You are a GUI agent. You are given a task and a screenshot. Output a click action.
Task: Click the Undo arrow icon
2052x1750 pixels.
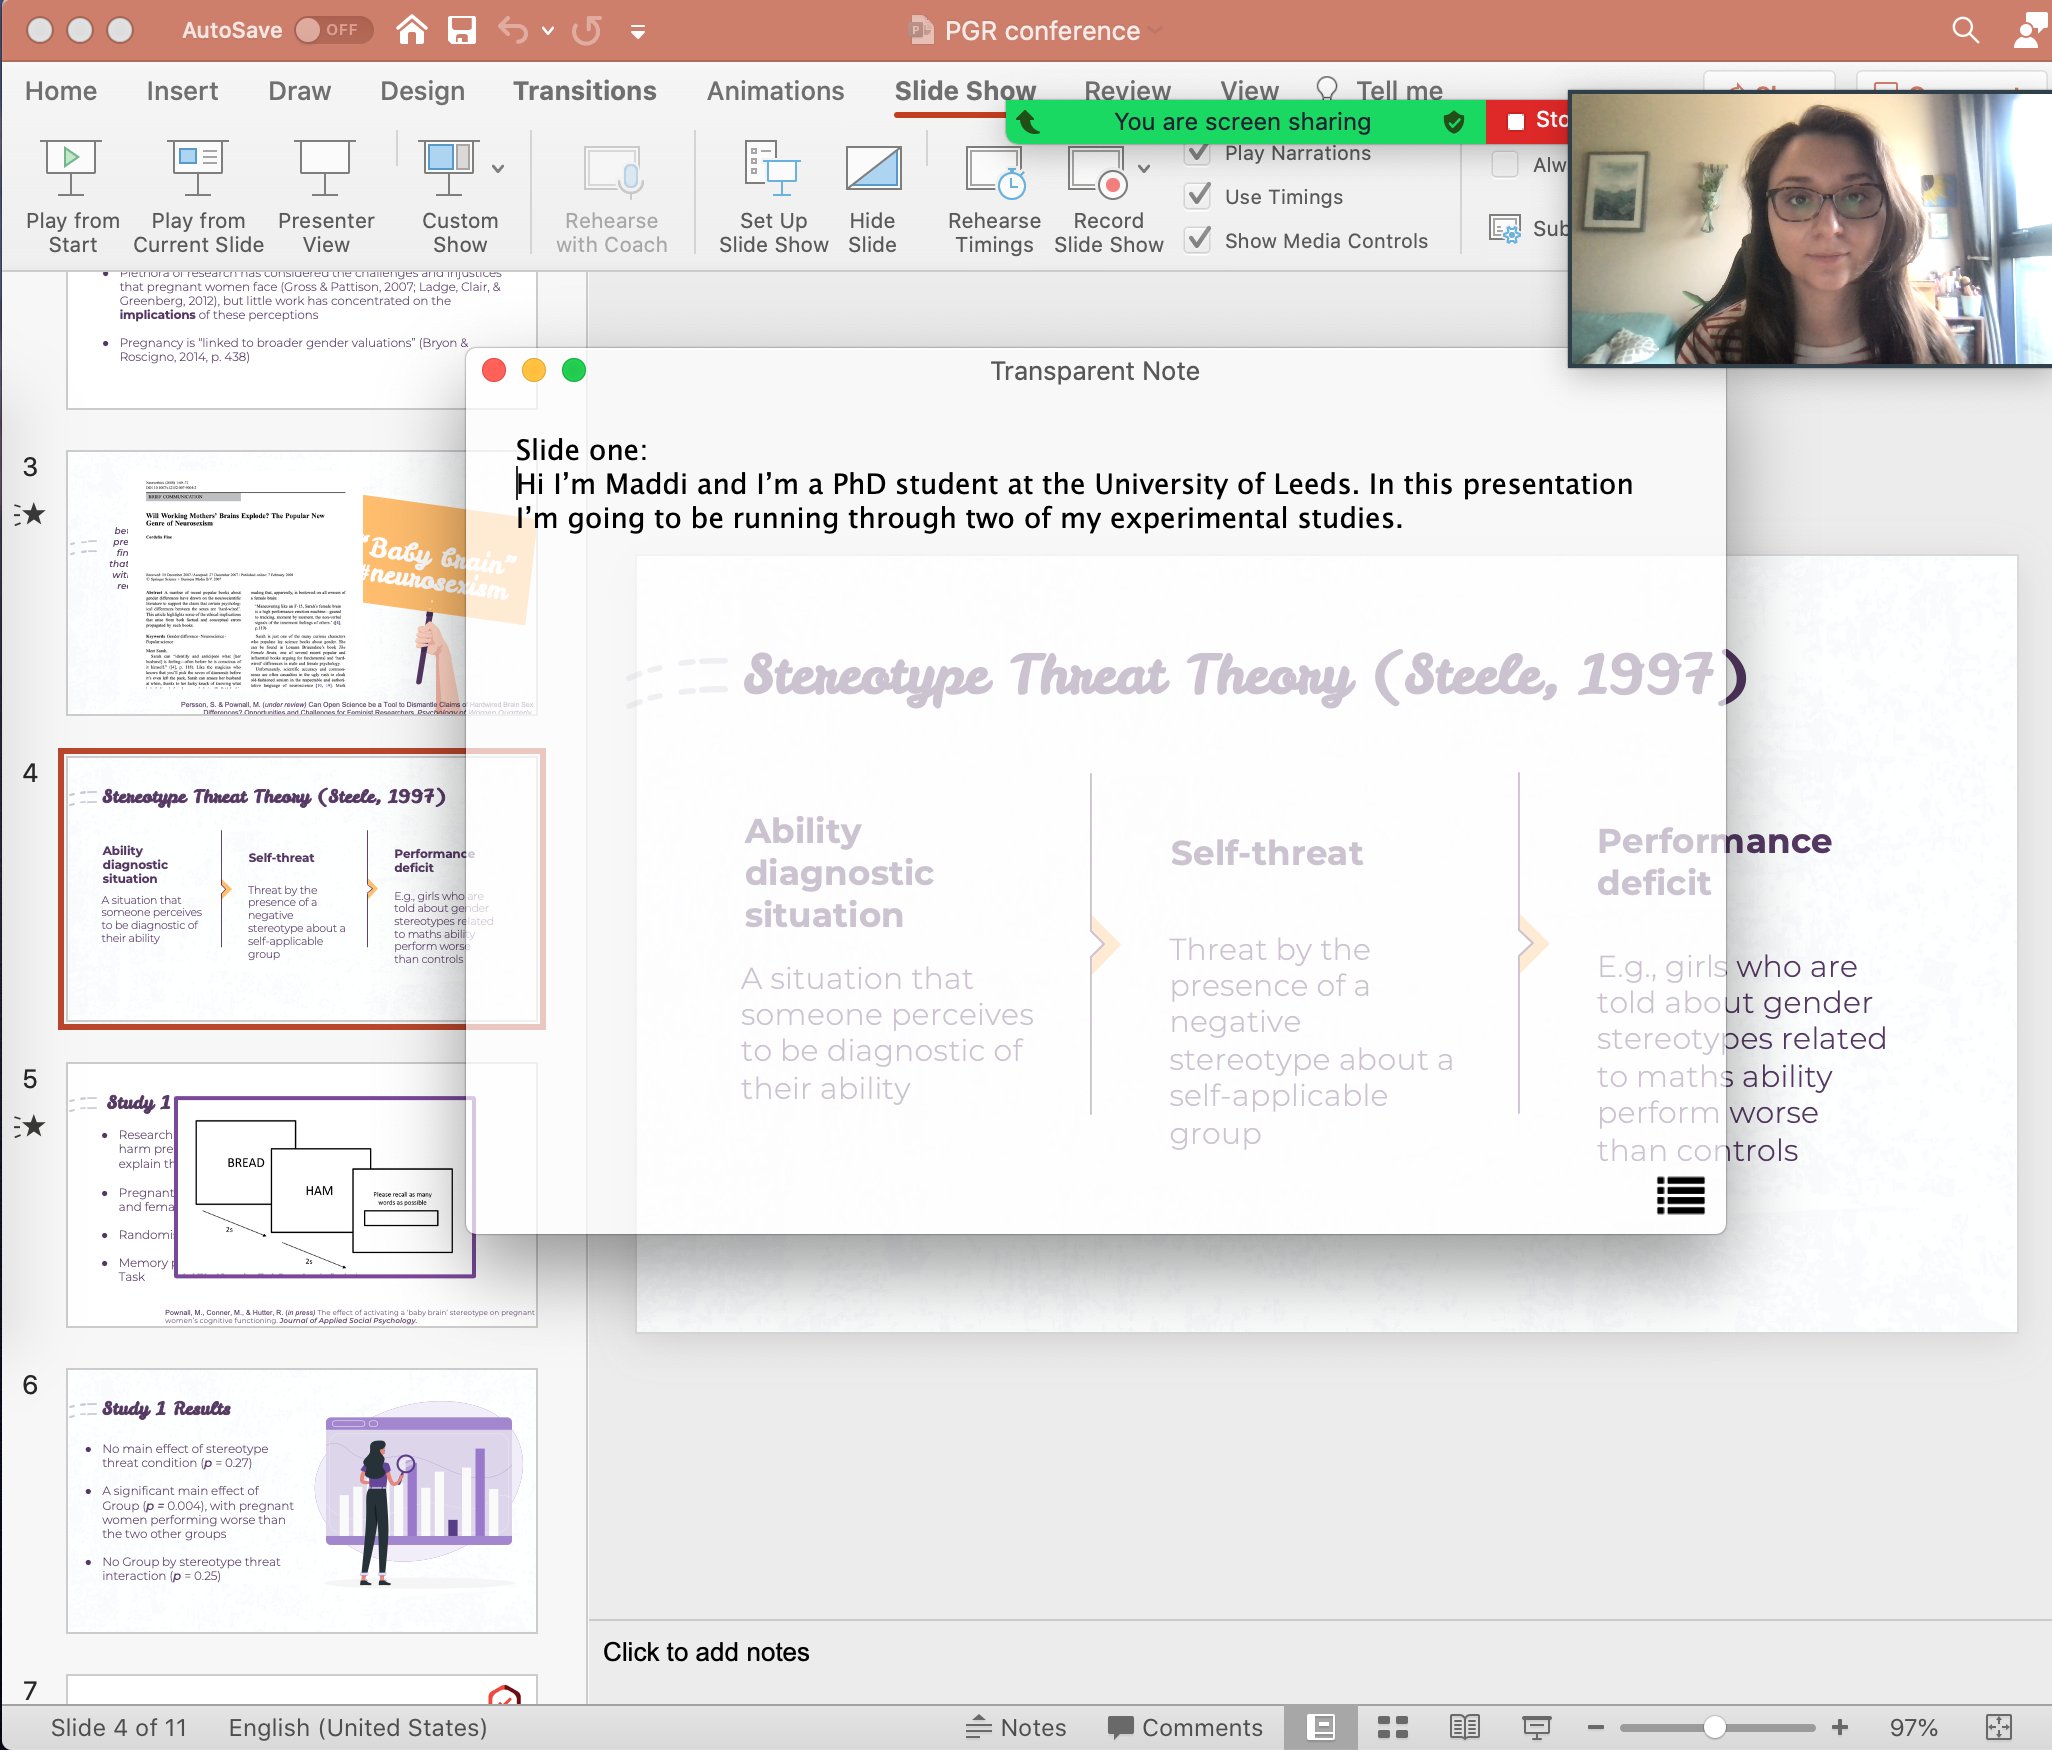point(513,30)
